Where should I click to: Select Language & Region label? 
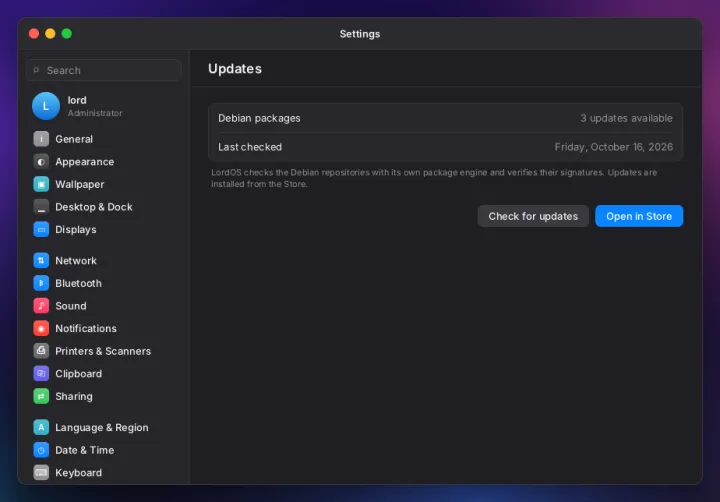(x=101, y=427)
